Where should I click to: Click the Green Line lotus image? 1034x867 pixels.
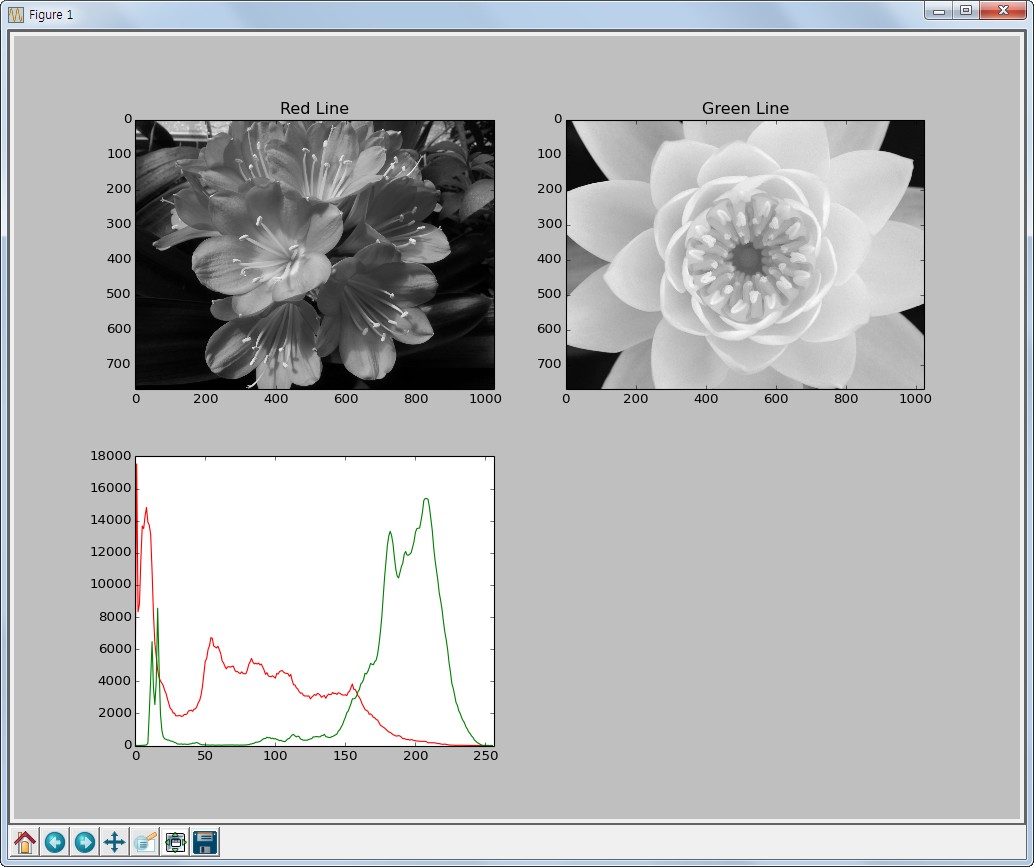pyautogui.click(x=745, y=254)
